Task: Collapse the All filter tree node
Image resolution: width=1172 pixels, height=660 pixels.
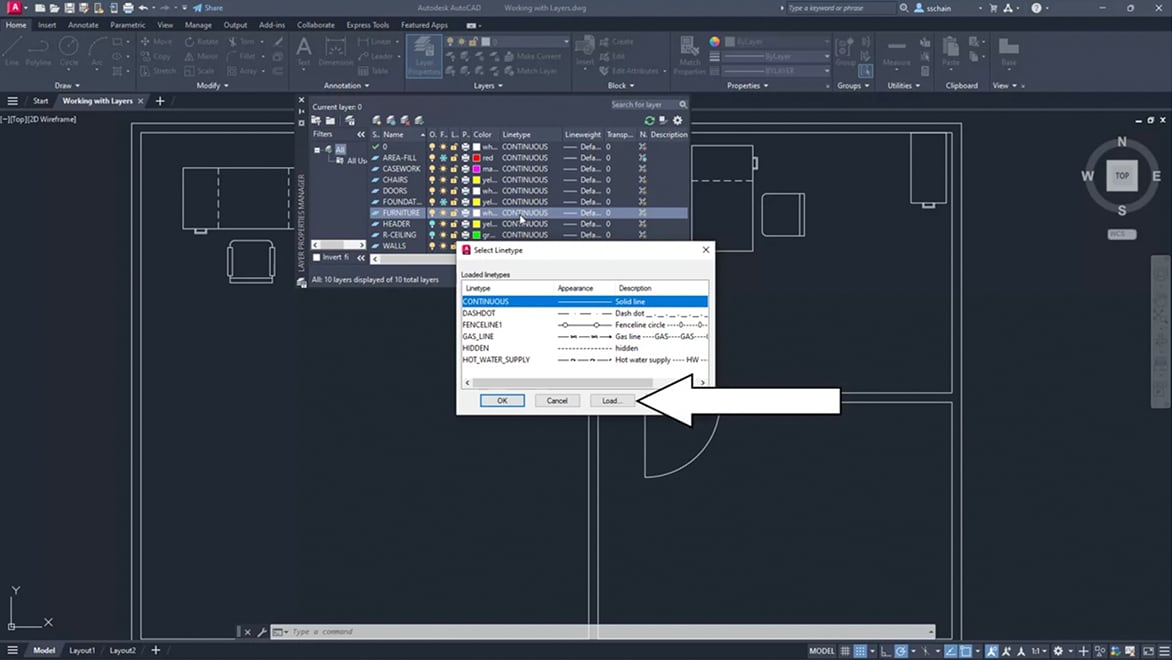Action: click(317, 150)
